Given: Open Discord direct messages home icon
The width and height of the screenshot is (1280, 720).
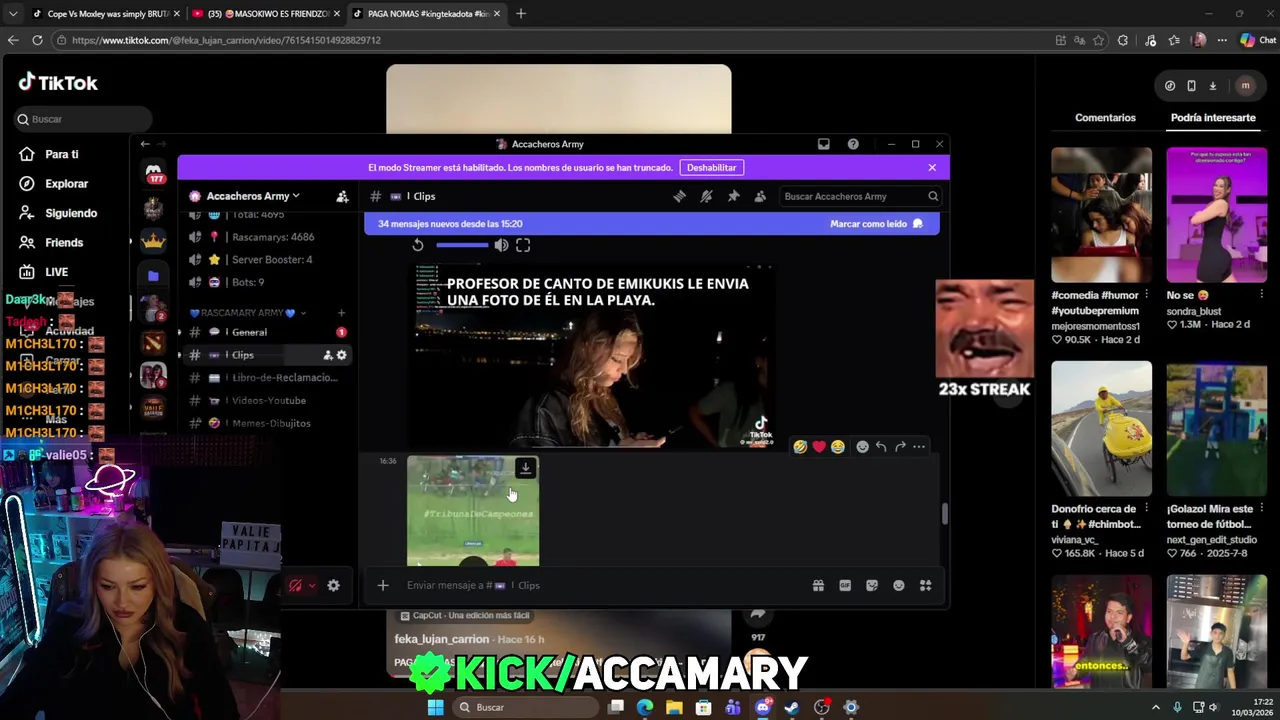Looking at the screenshot, I should 154,174.
